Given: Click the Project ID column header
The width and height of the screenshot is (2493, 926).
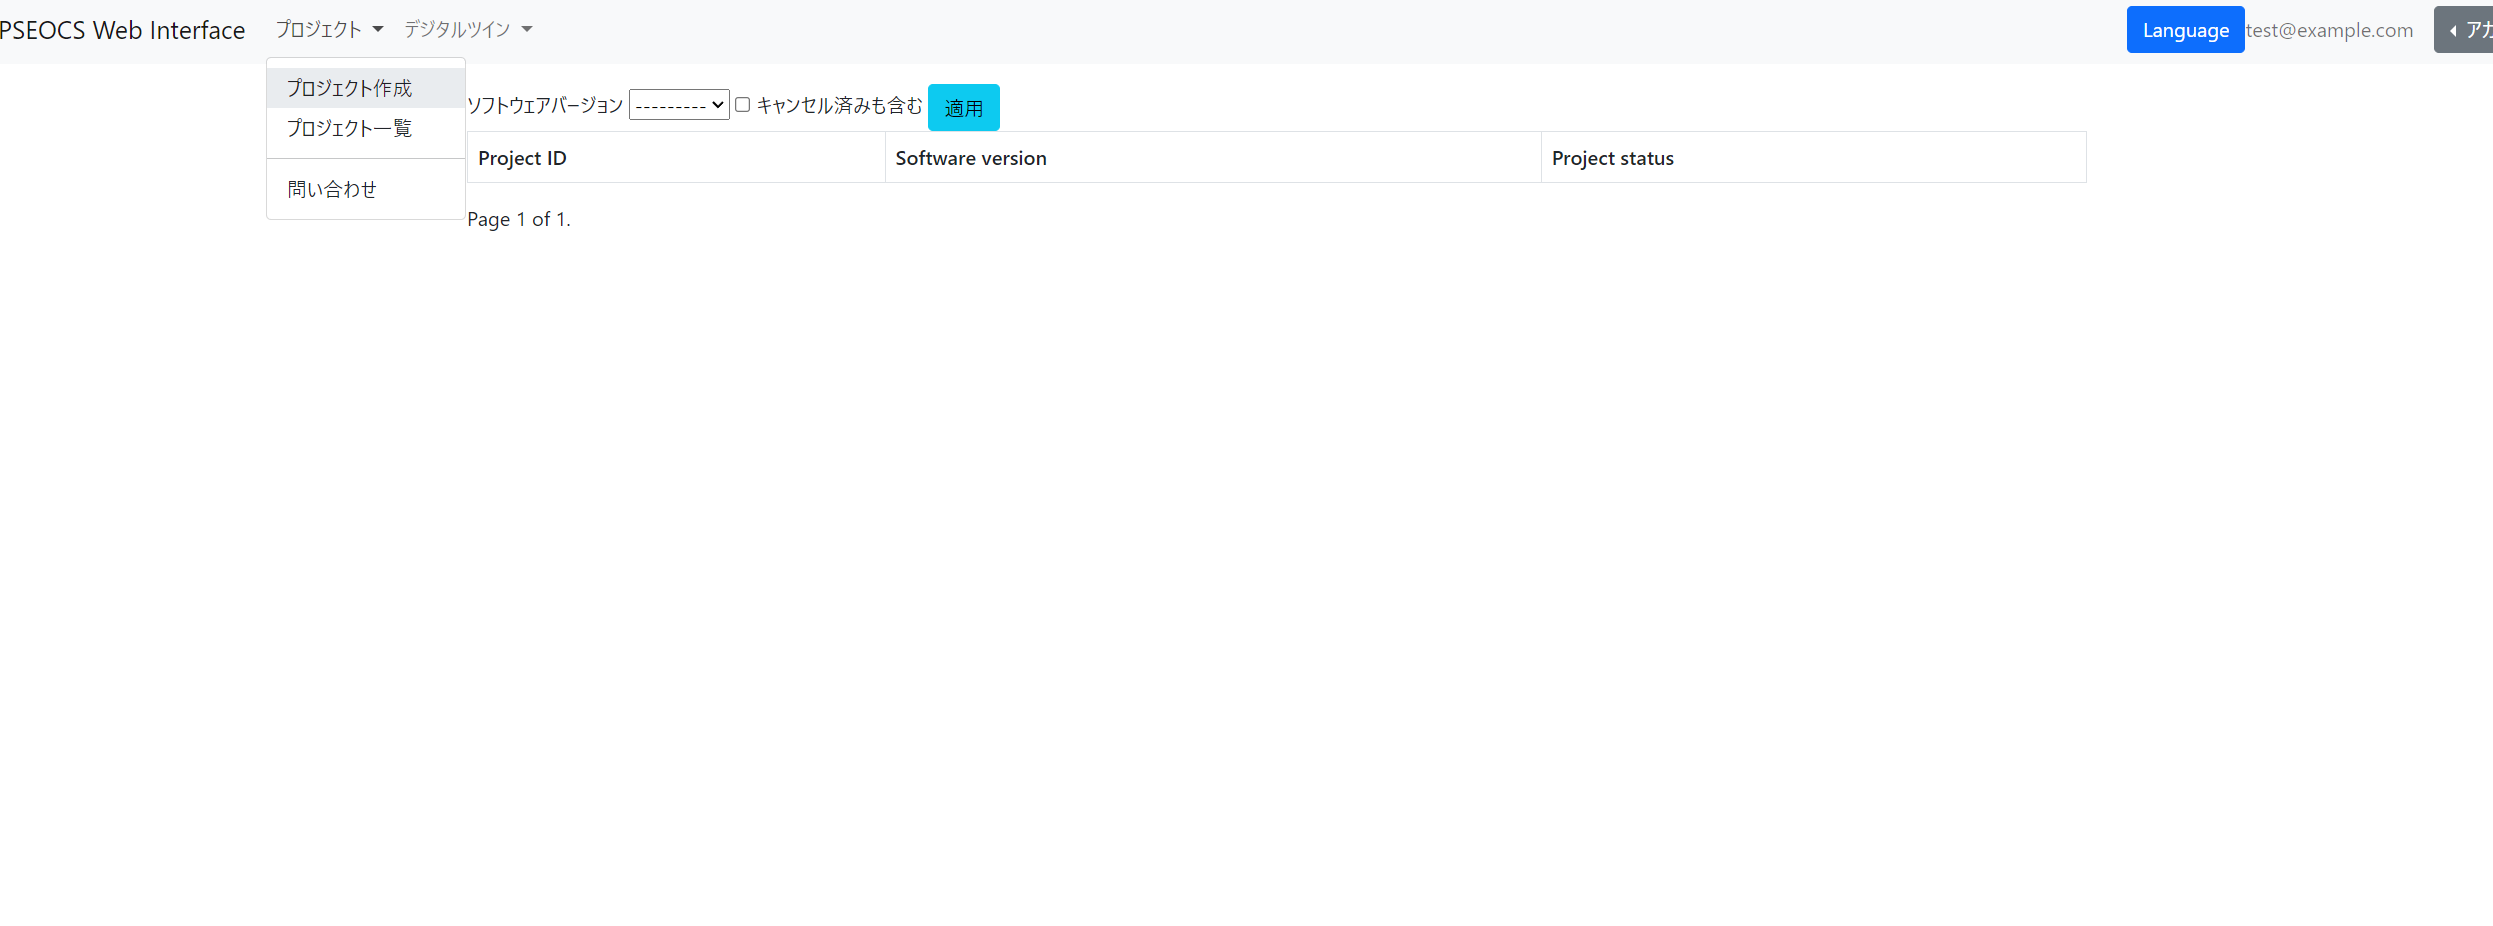Looking at the screenshot, I should click(x=522, y=158).
